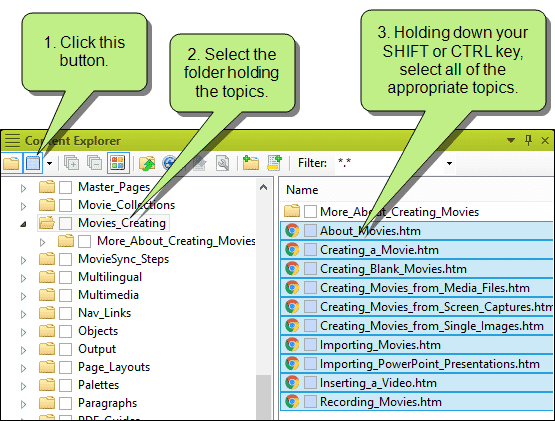Expand the Output tree node
Image resolution: width=555 pixels, height=421 pixels.
(x=23, y=350)
